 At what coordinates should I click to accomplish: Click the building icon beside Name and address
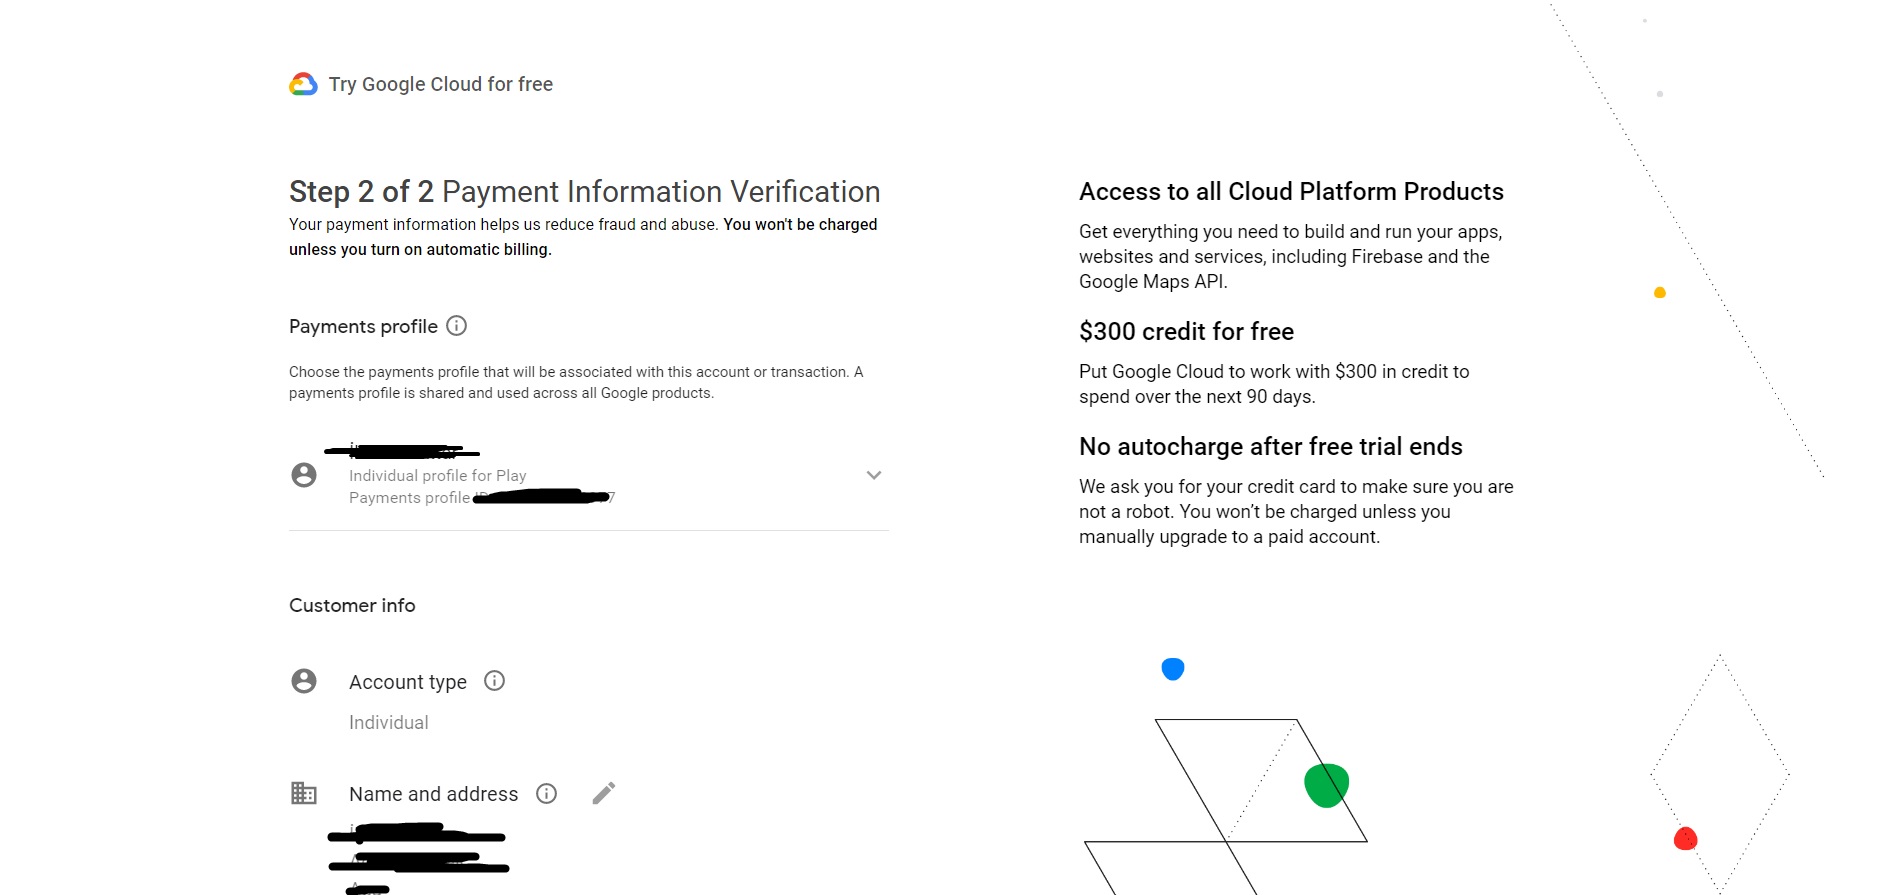tap(304, 794)
